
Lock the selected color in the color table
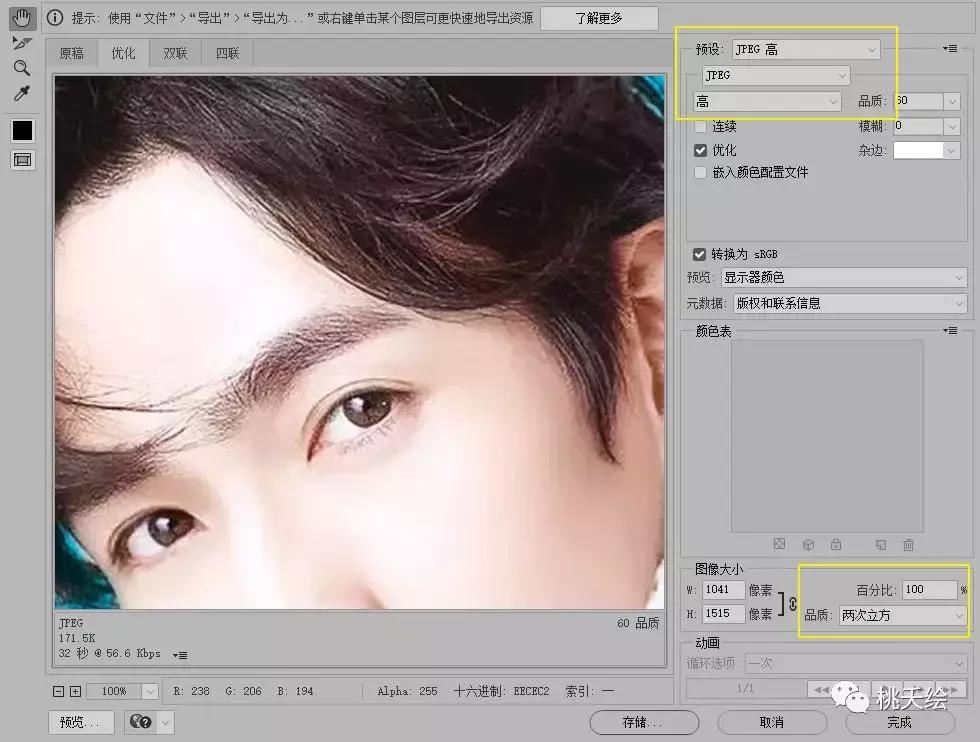click(836, 545)
